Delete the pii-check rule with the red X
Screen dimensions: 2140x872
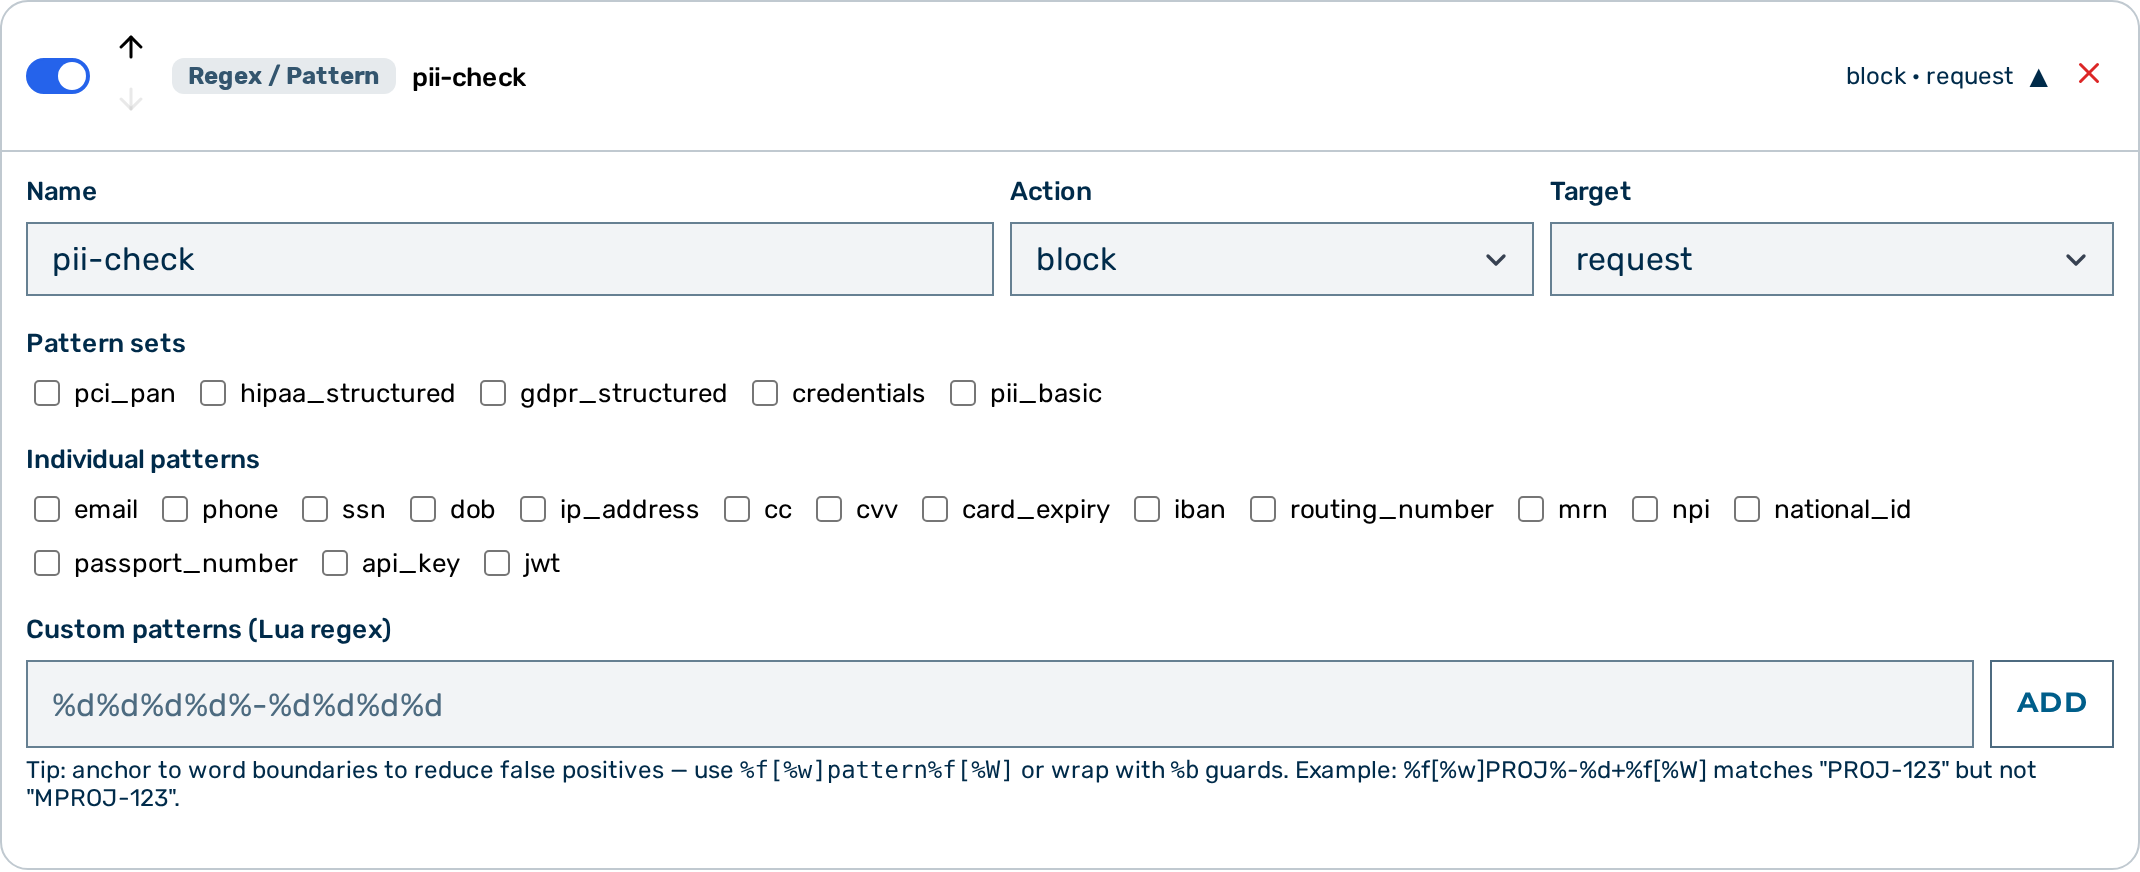coord(2089,74)
